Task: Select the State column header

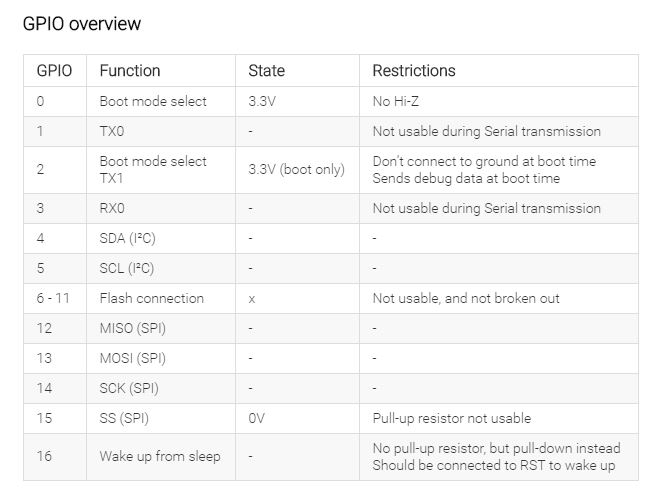Action: tap(267, 71)
